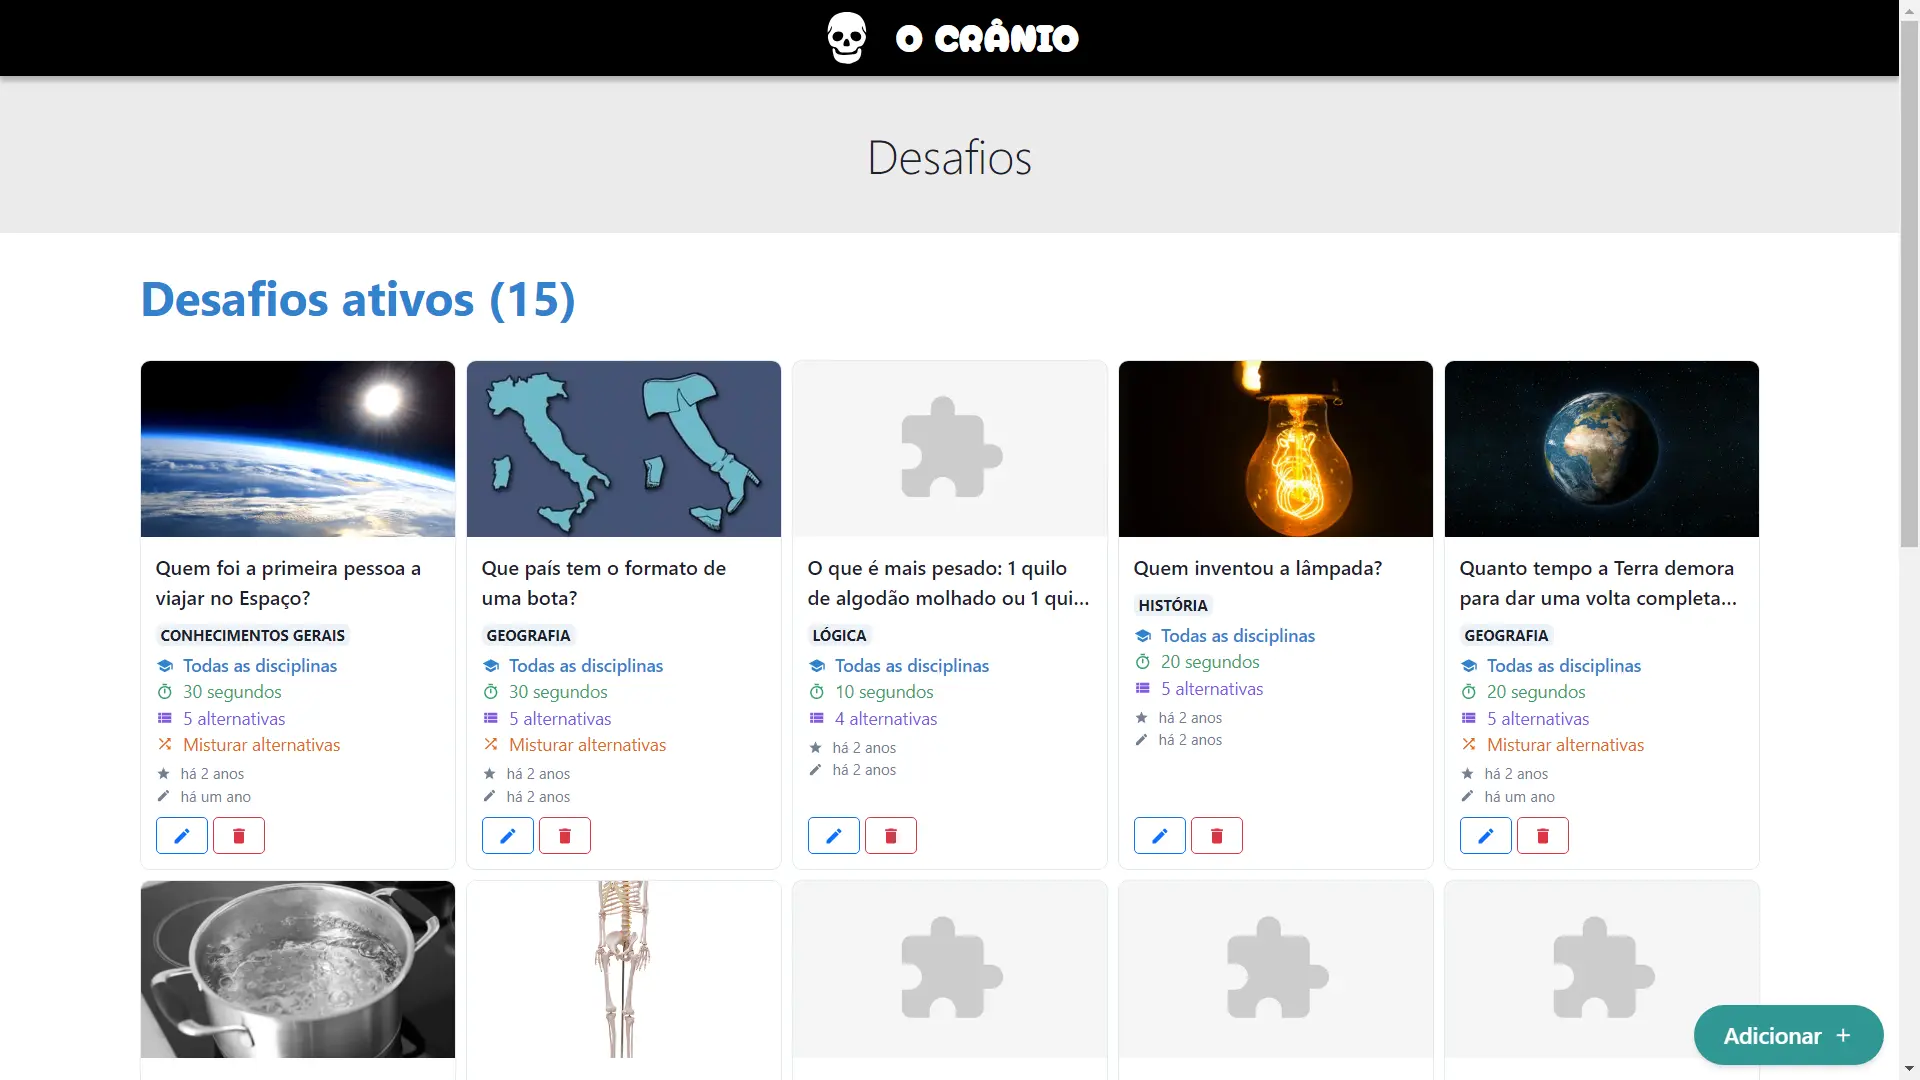Open the boiling pot thumbnail
1920x1080 pixels.
pyautogui.click(x=298, y=969)
